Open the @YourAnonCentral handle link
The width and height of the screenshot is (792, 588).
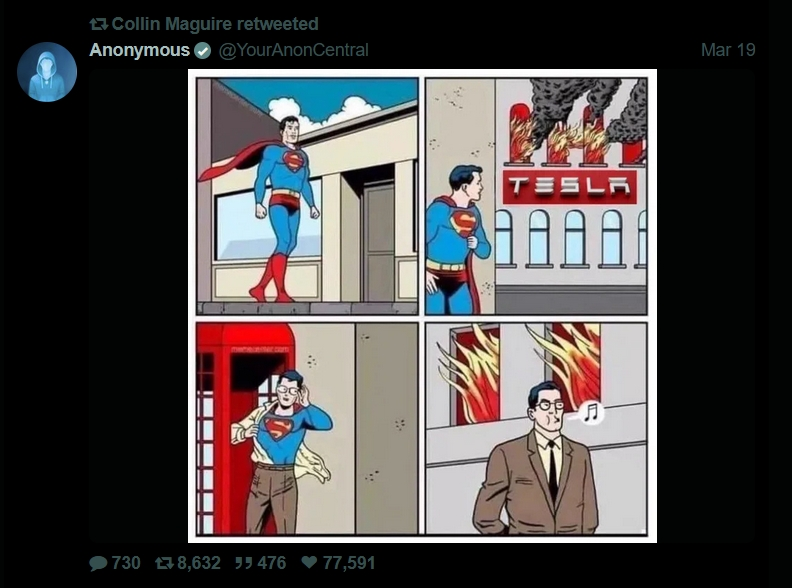(x=293, y=50)
